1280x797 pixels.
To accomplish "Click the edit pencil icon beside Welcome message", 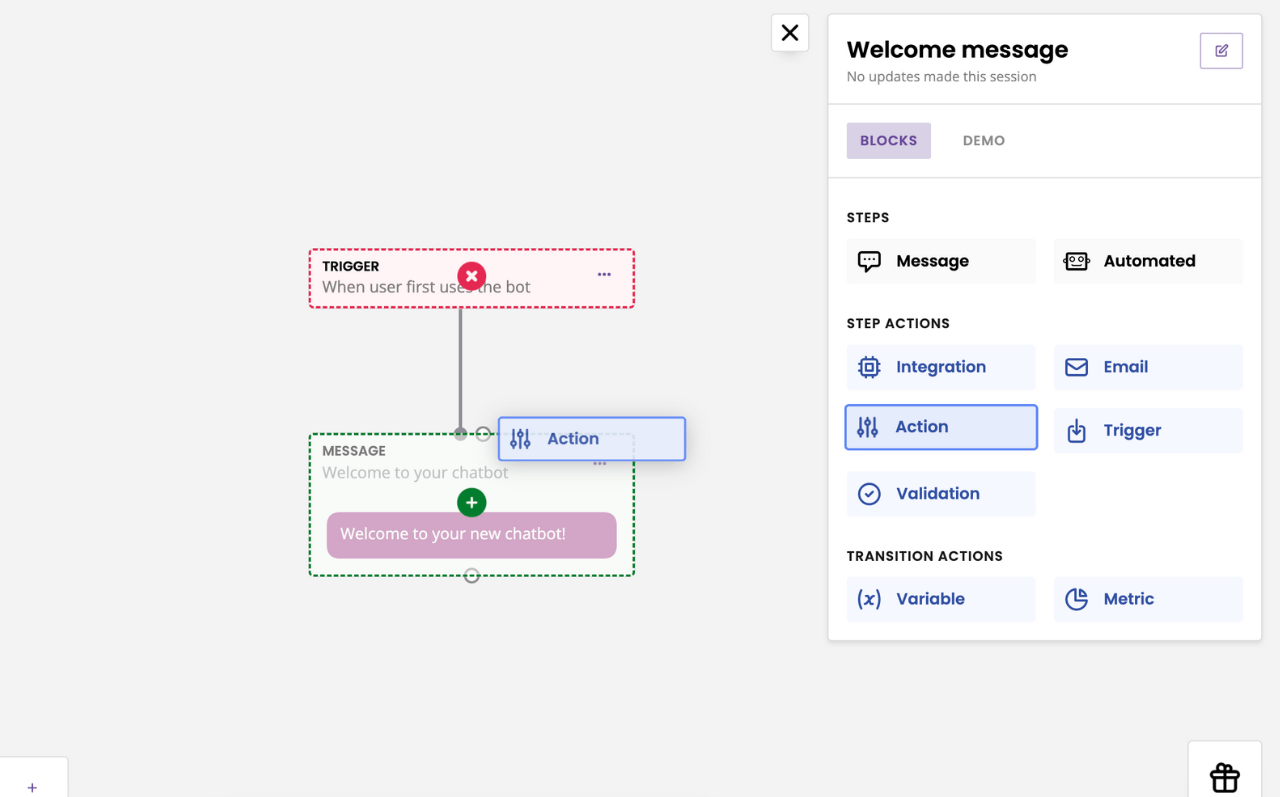I will (x=1221, y=51).
